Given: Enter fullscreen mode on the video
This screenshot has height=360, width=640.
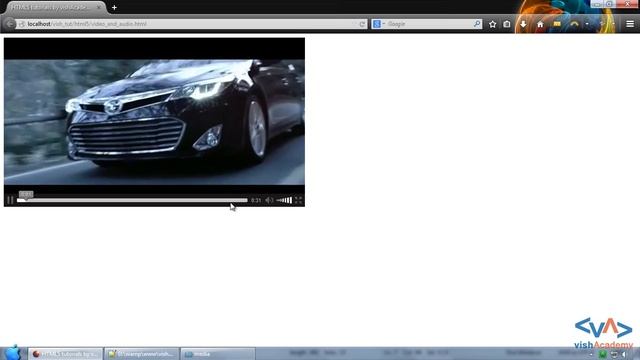Looking at the screenshot, I should pos(298,200).
